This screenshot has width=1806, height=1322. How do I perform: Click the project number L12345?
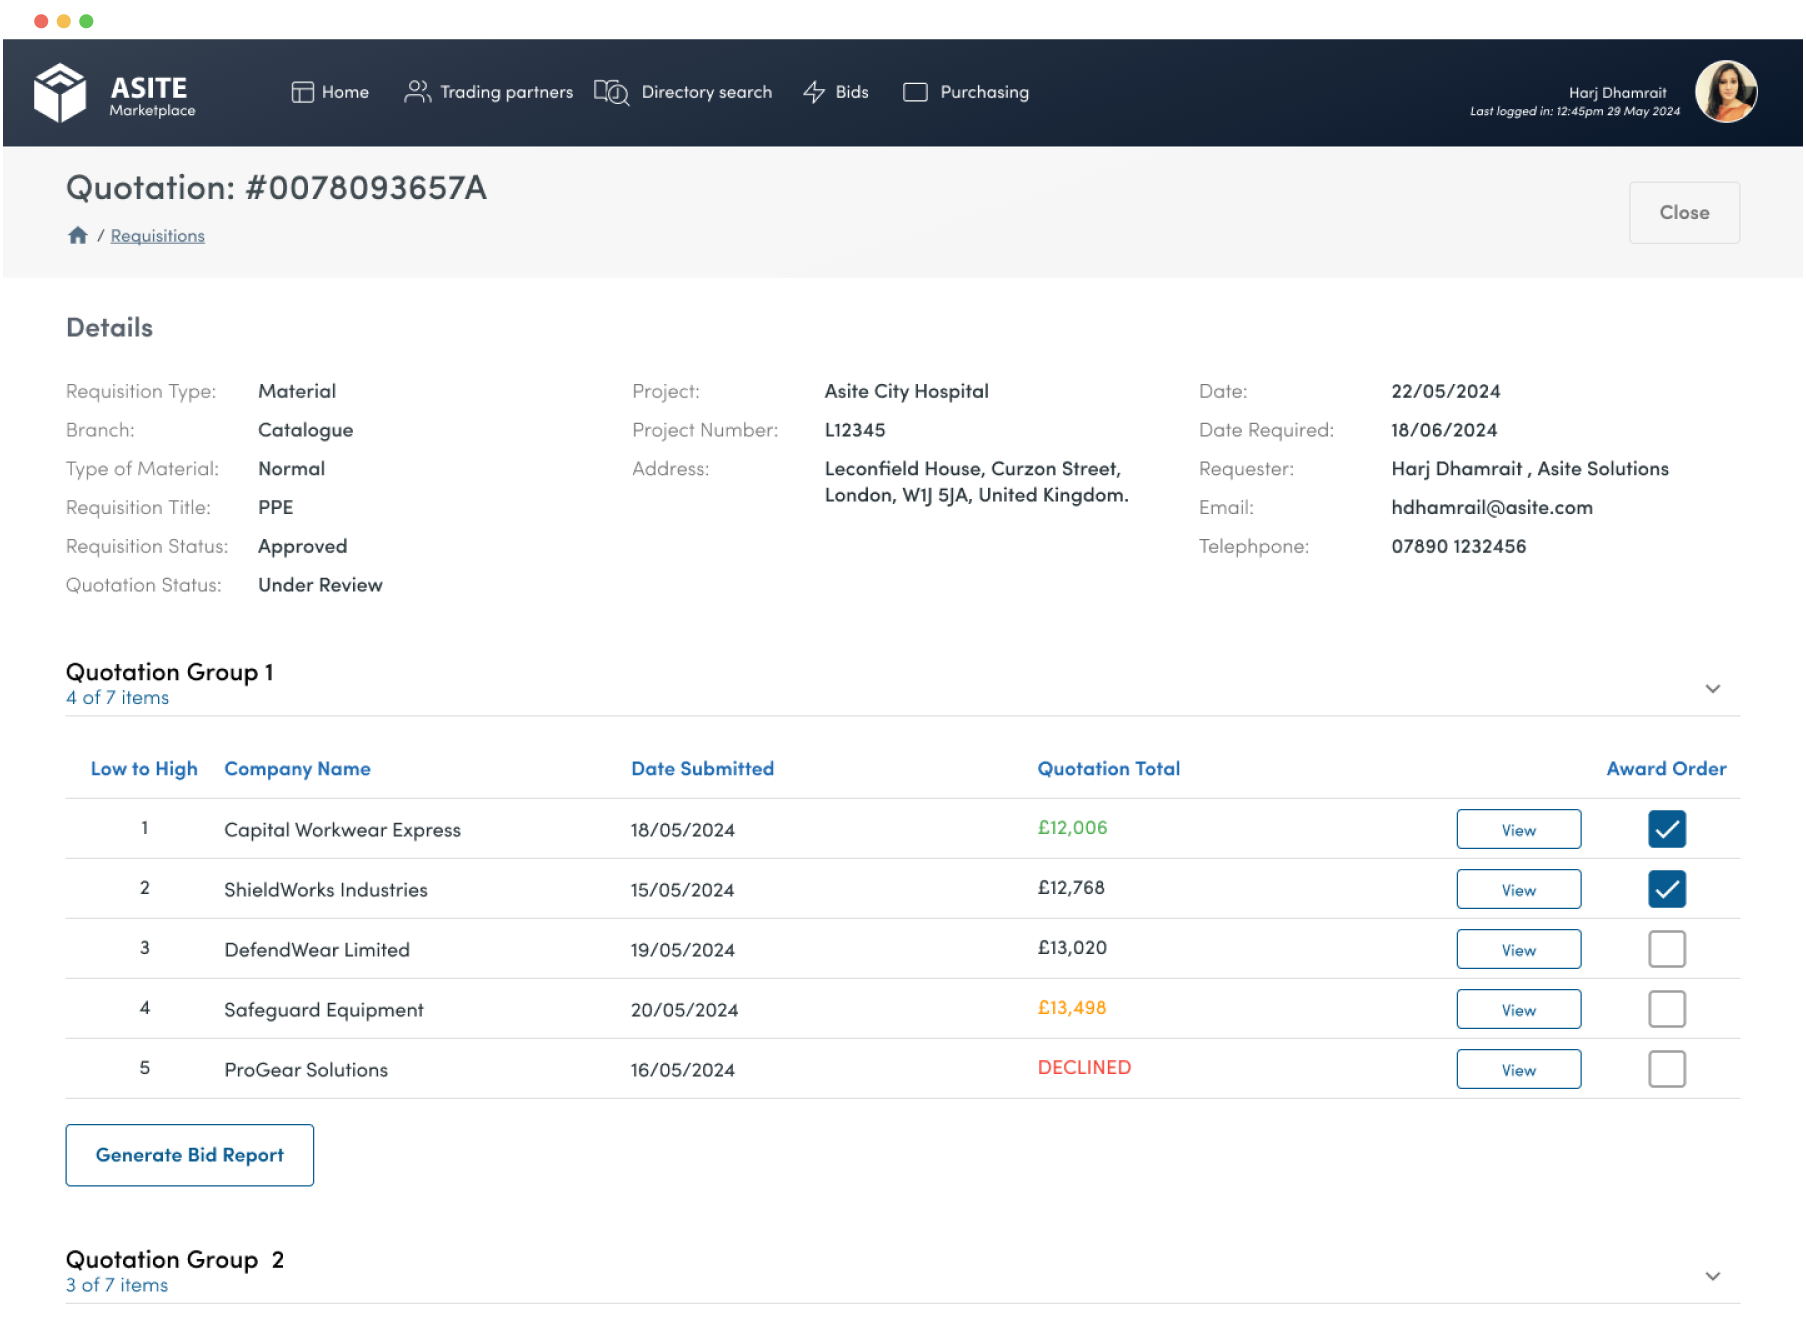tap(855, 431)
